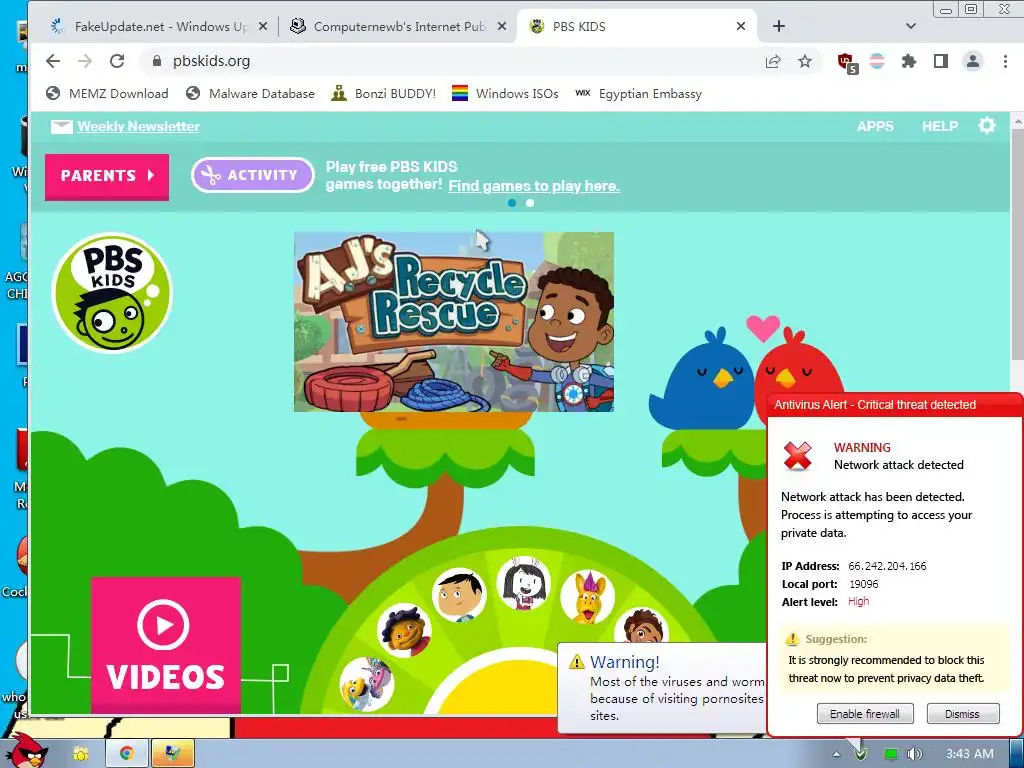The width and height of the screenshot is (1024, 768).
Task: Pick the girl with pigtails character icon
Action: coord(524,583)
